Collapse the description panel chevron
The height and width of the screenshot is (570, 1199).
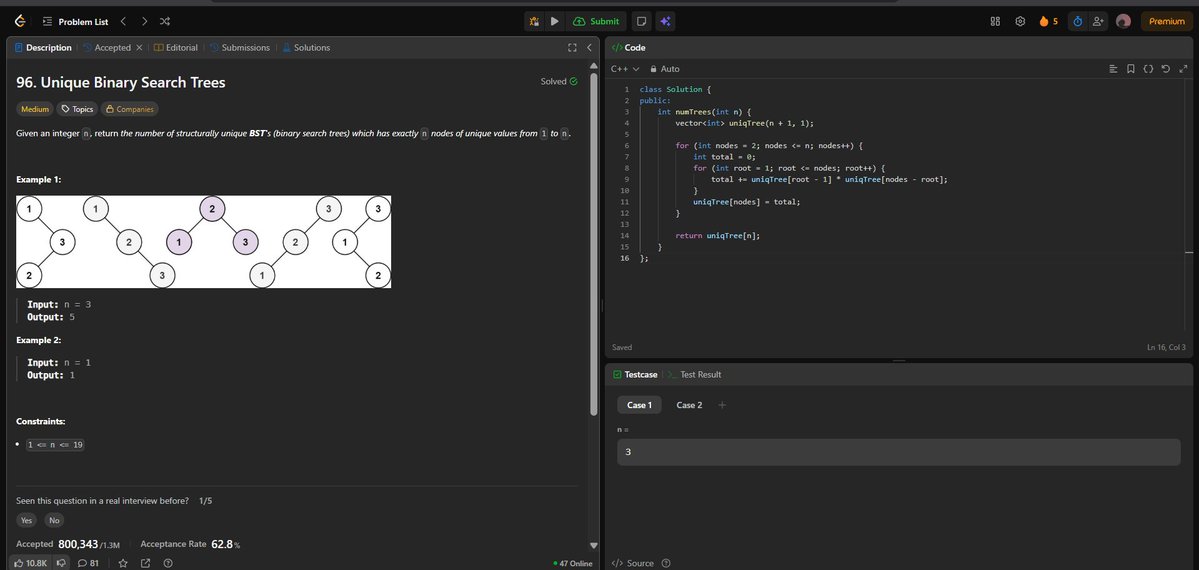pyautogui.click(x=589, y=47)
